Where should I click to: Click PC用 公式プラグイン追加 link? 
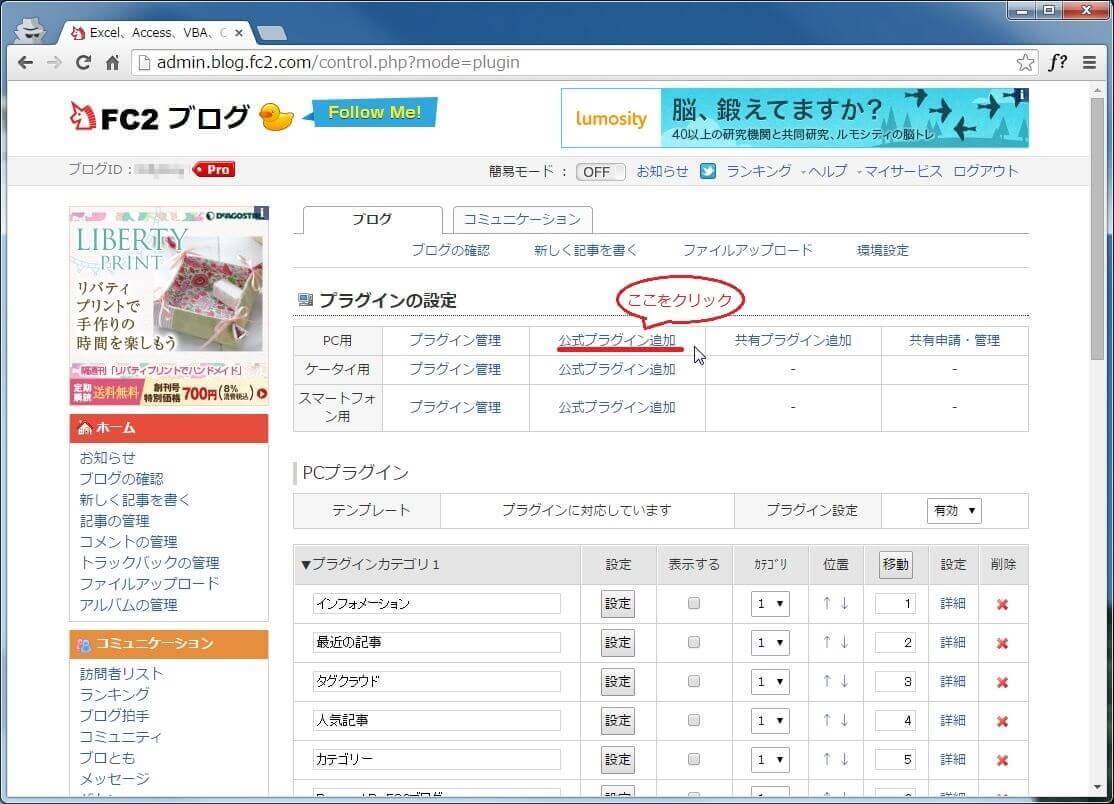(x=616, y=340)
